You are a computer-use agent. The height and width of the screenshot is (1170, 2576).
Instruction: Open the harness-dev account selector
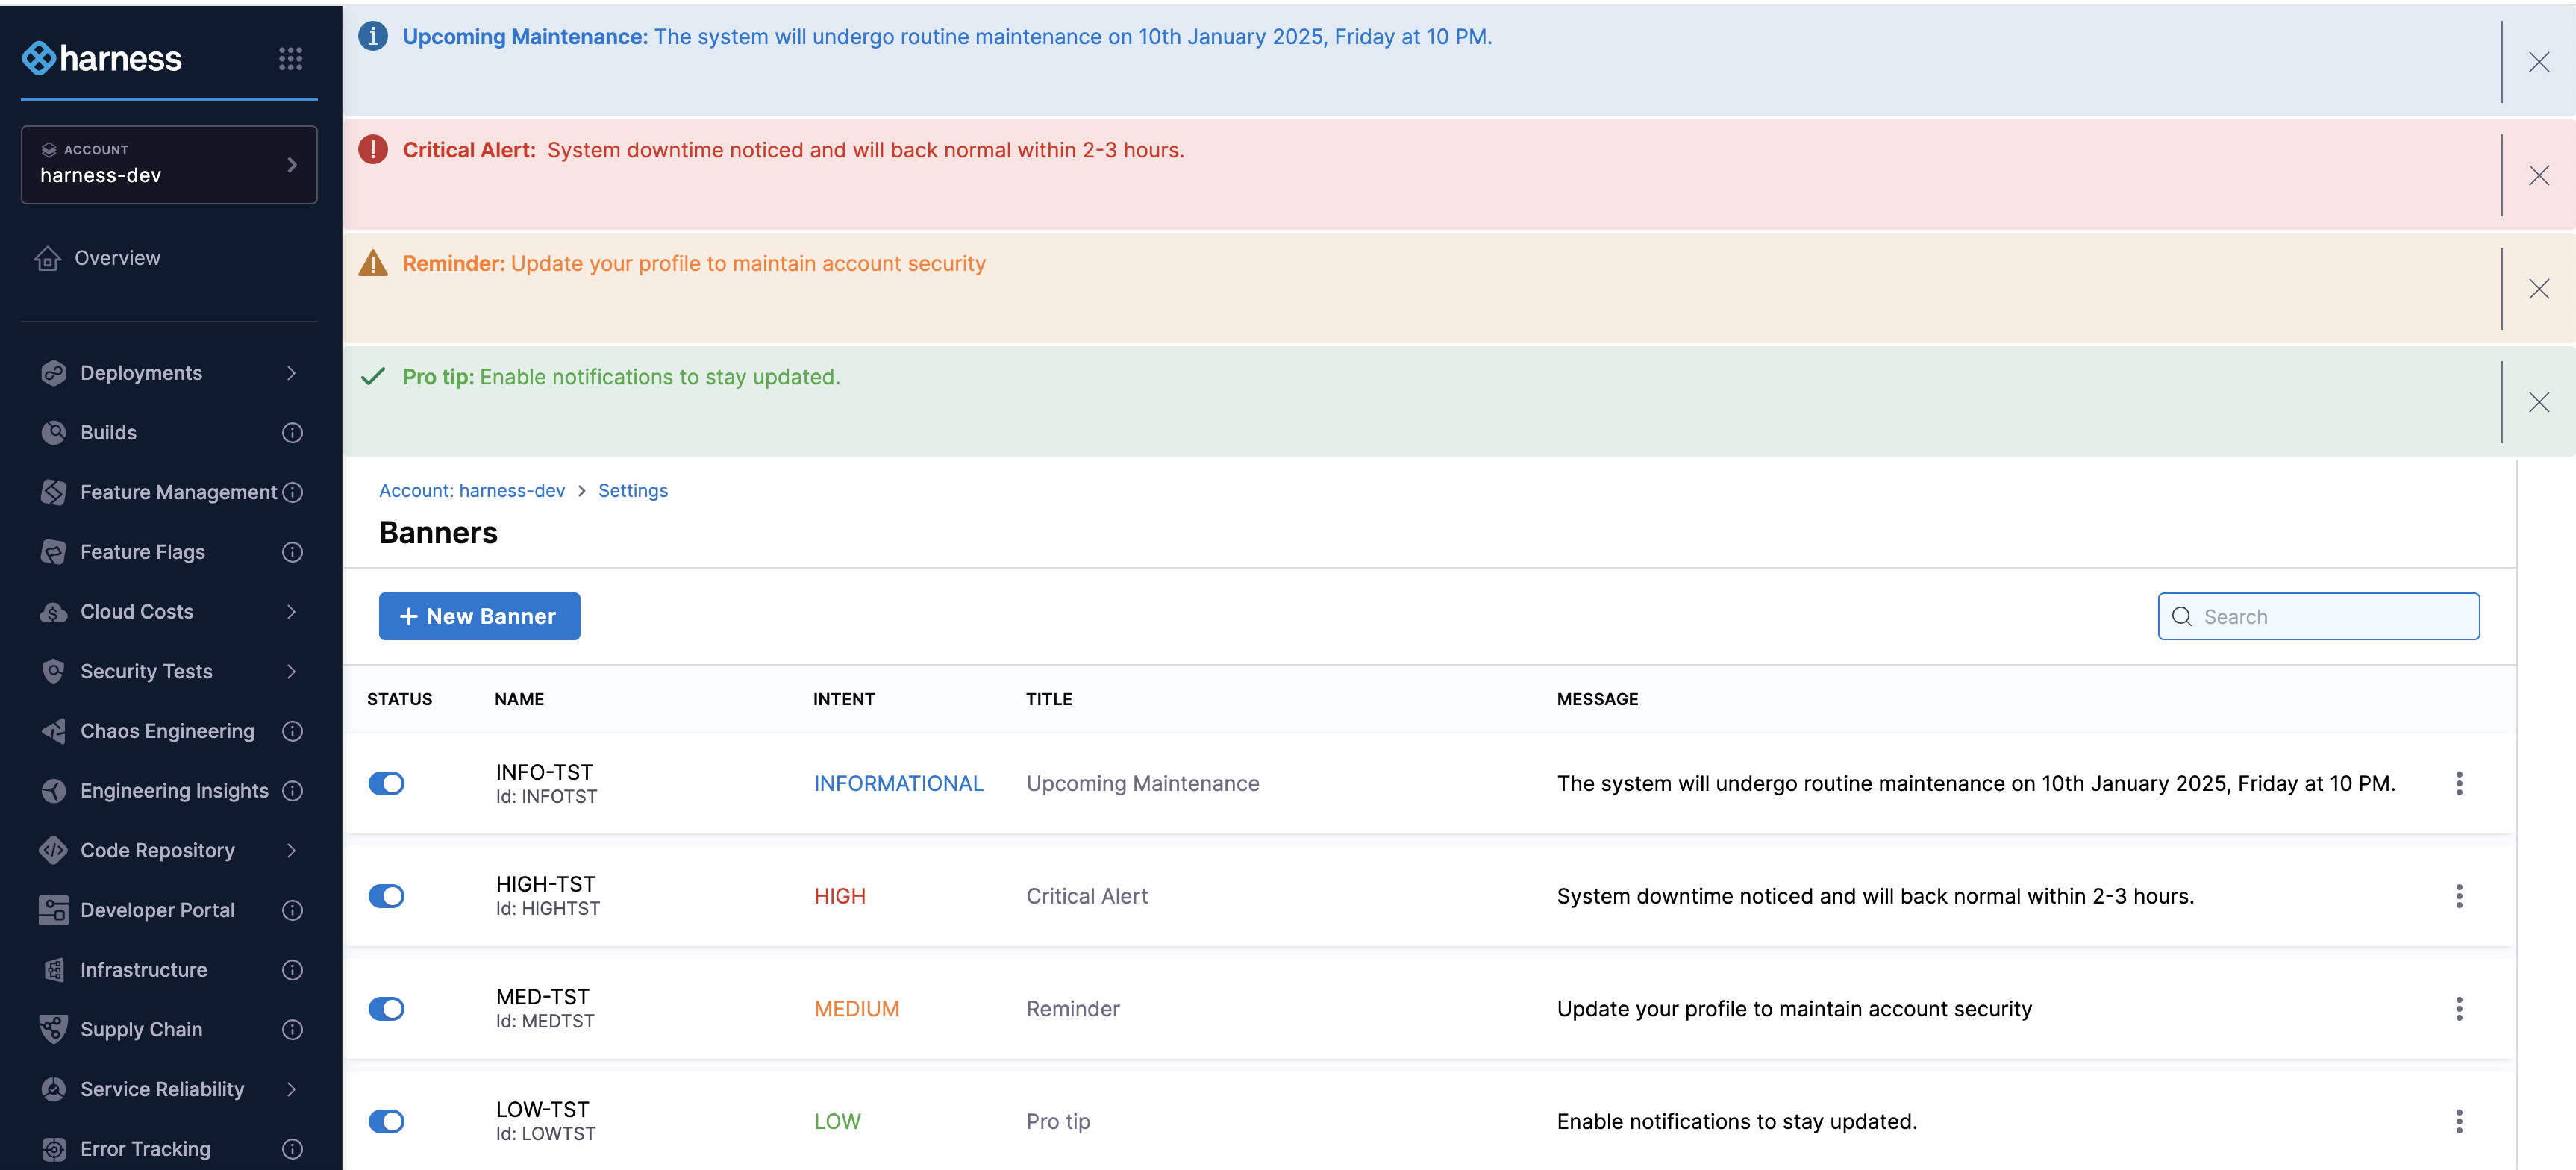coord(169,165)
